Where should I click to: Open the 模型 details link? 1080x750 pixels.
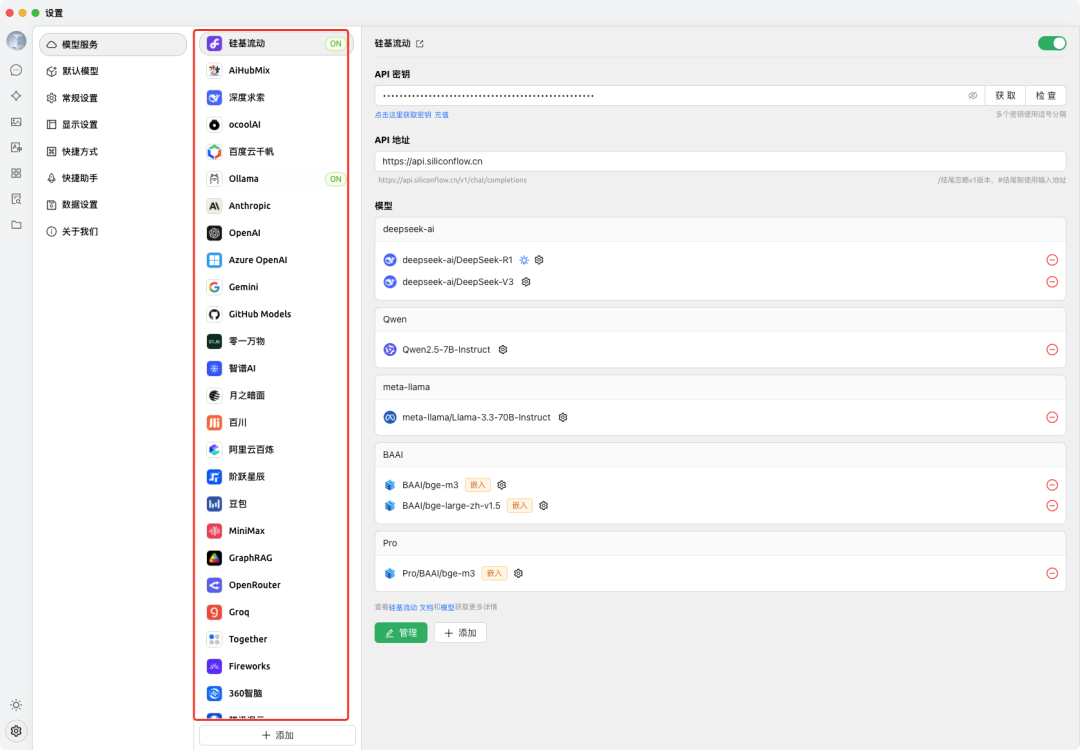click(x=447, y=607)
